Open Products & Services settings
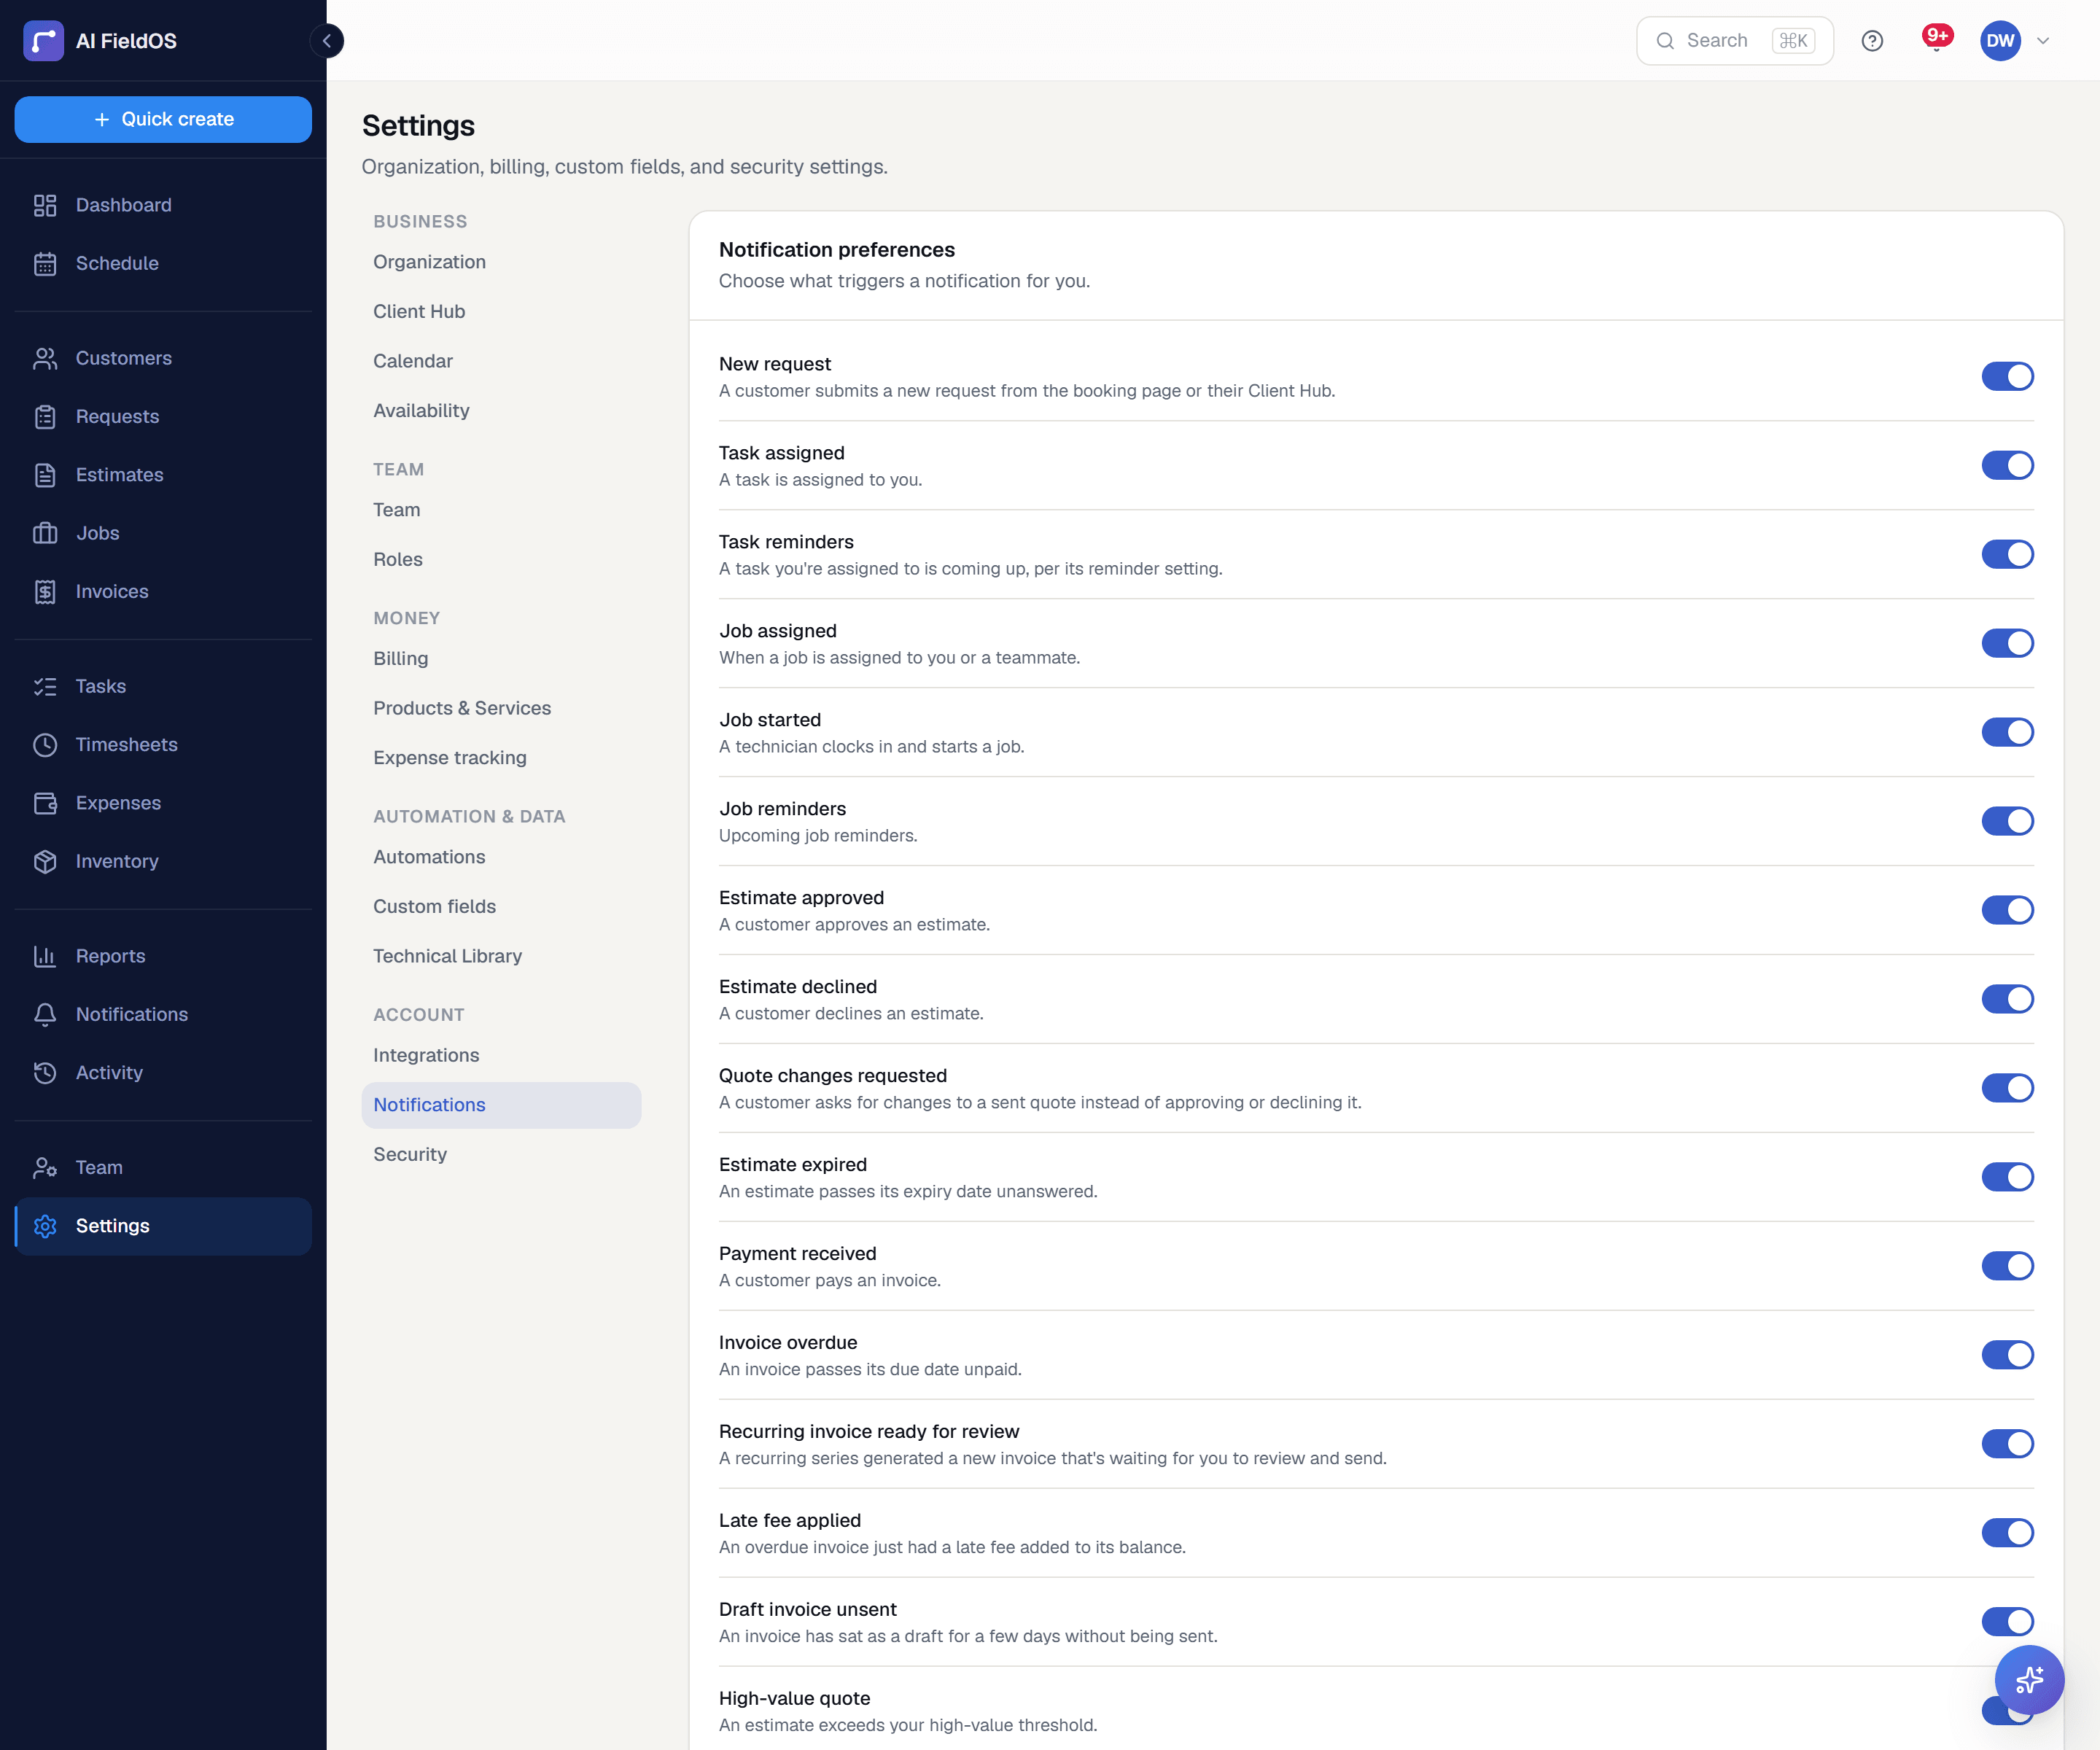This screenshot has height=1750, width=2100. [501, 708]
